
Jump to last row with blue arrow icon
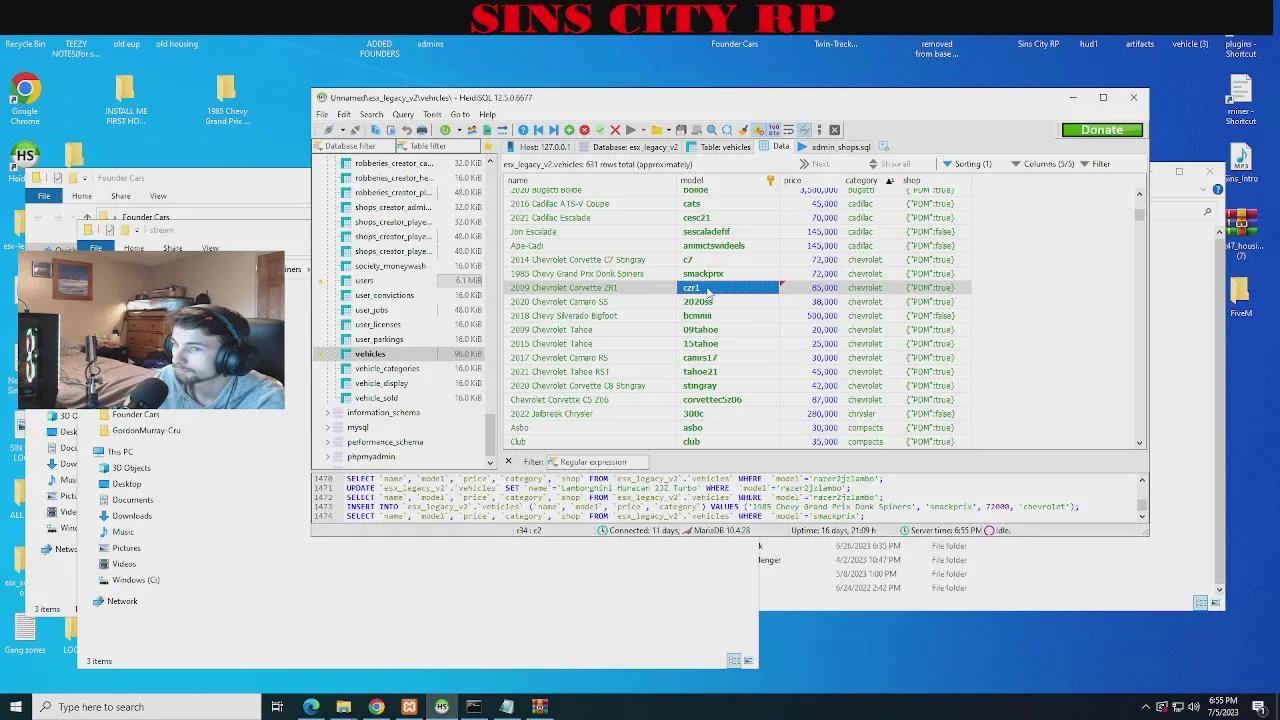point(554,130)
